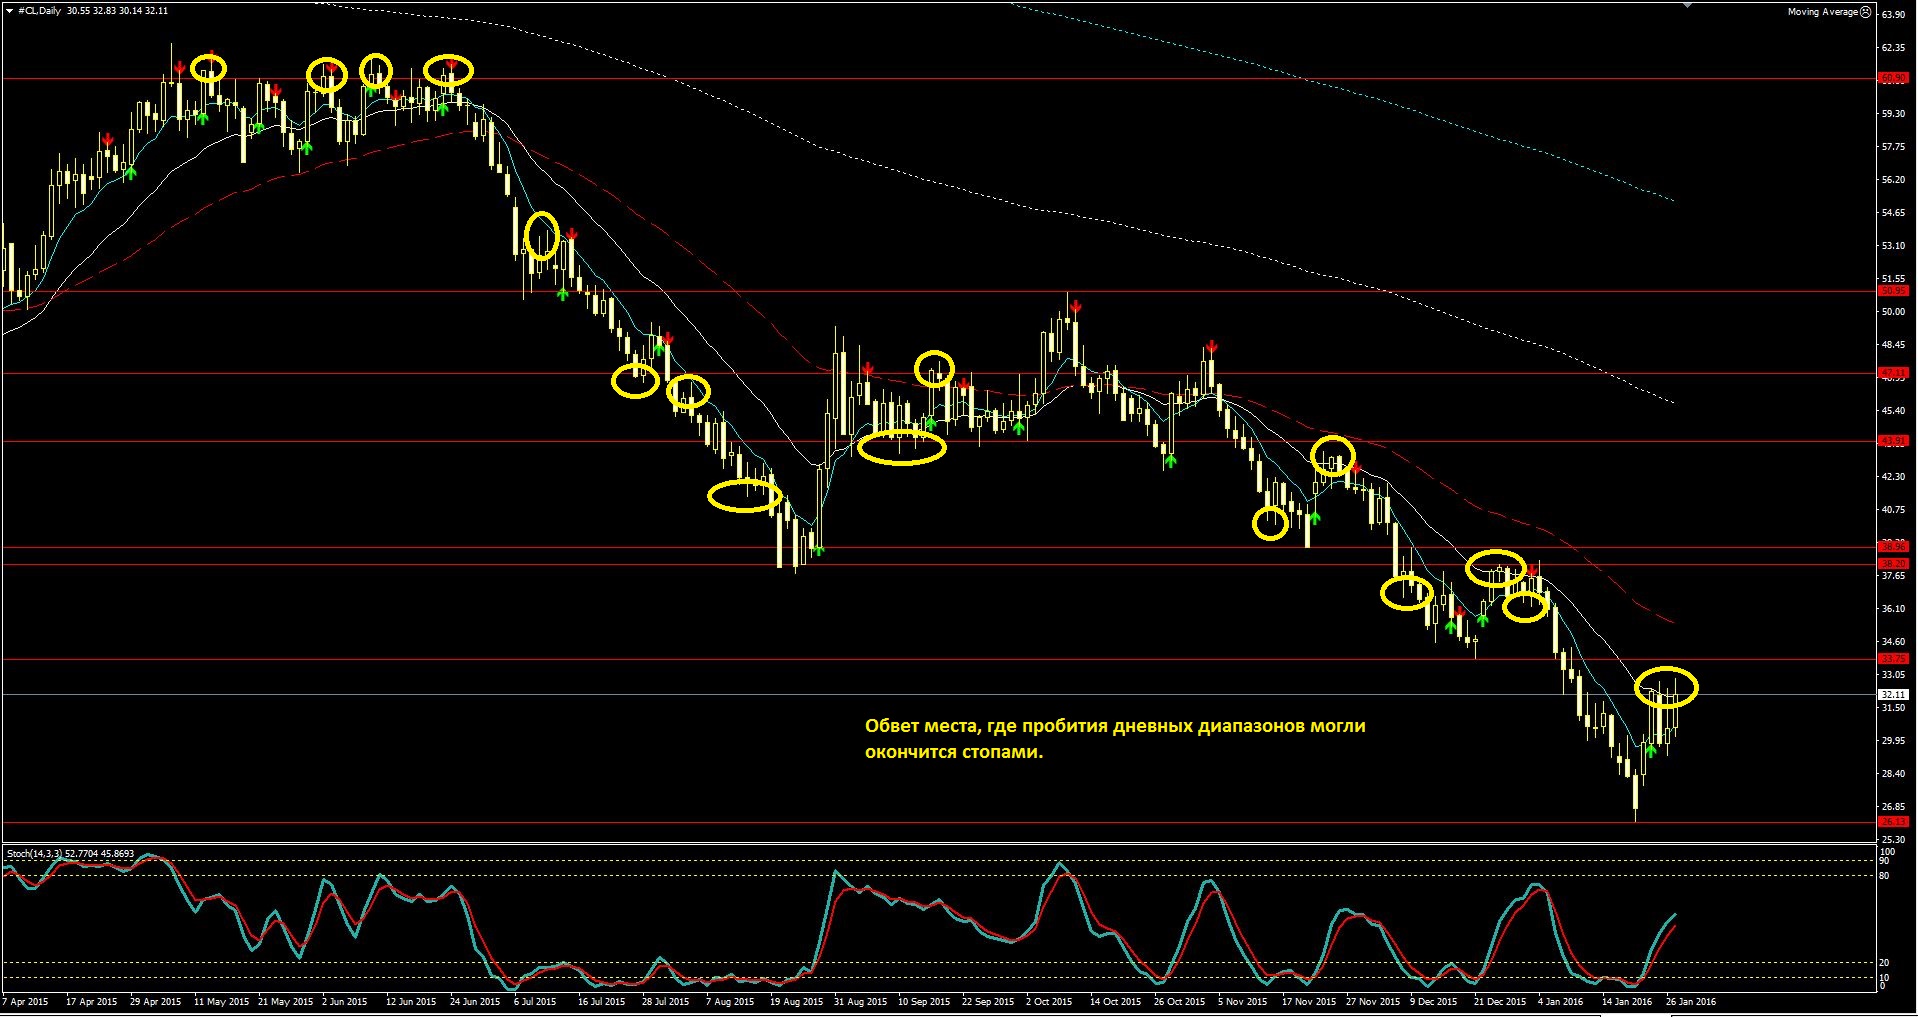
Task: Click the 26 Jan 2016 date label
Action: (x=1691, y=1001)
